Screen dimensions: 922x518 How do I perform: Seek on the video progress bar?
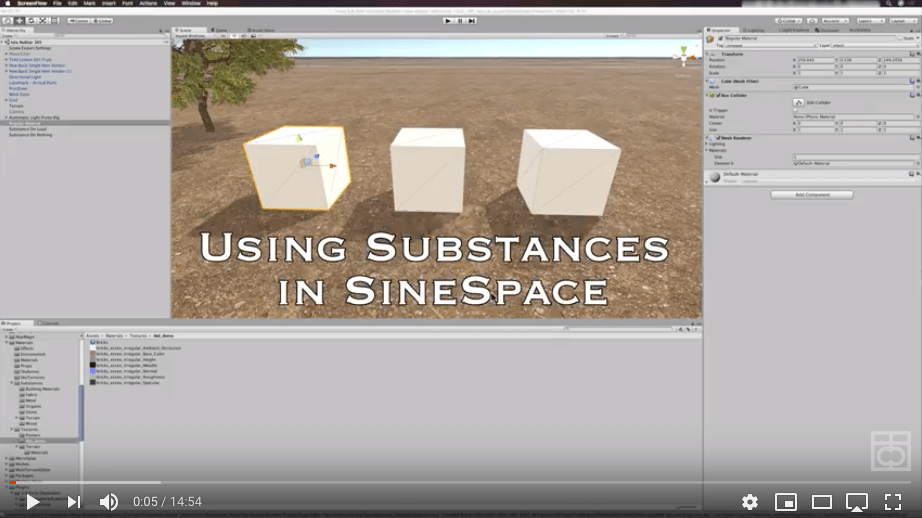461,482
